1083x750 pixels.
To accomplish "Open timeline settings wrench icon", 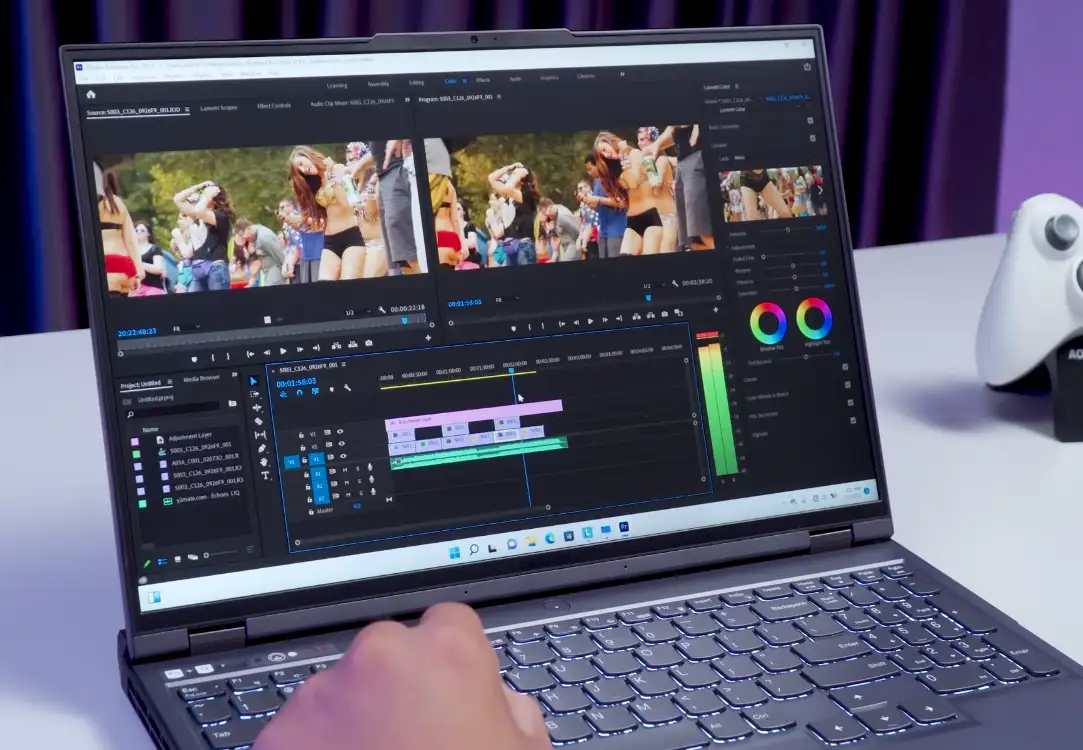I will point(347,389).
